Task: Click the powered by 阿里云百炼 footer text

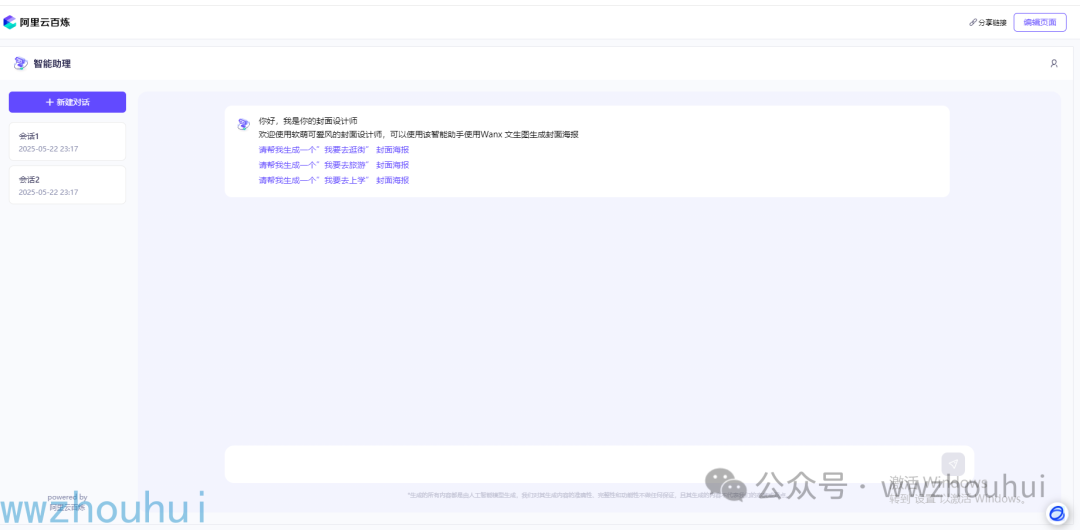Action: (x=68, y=502)
